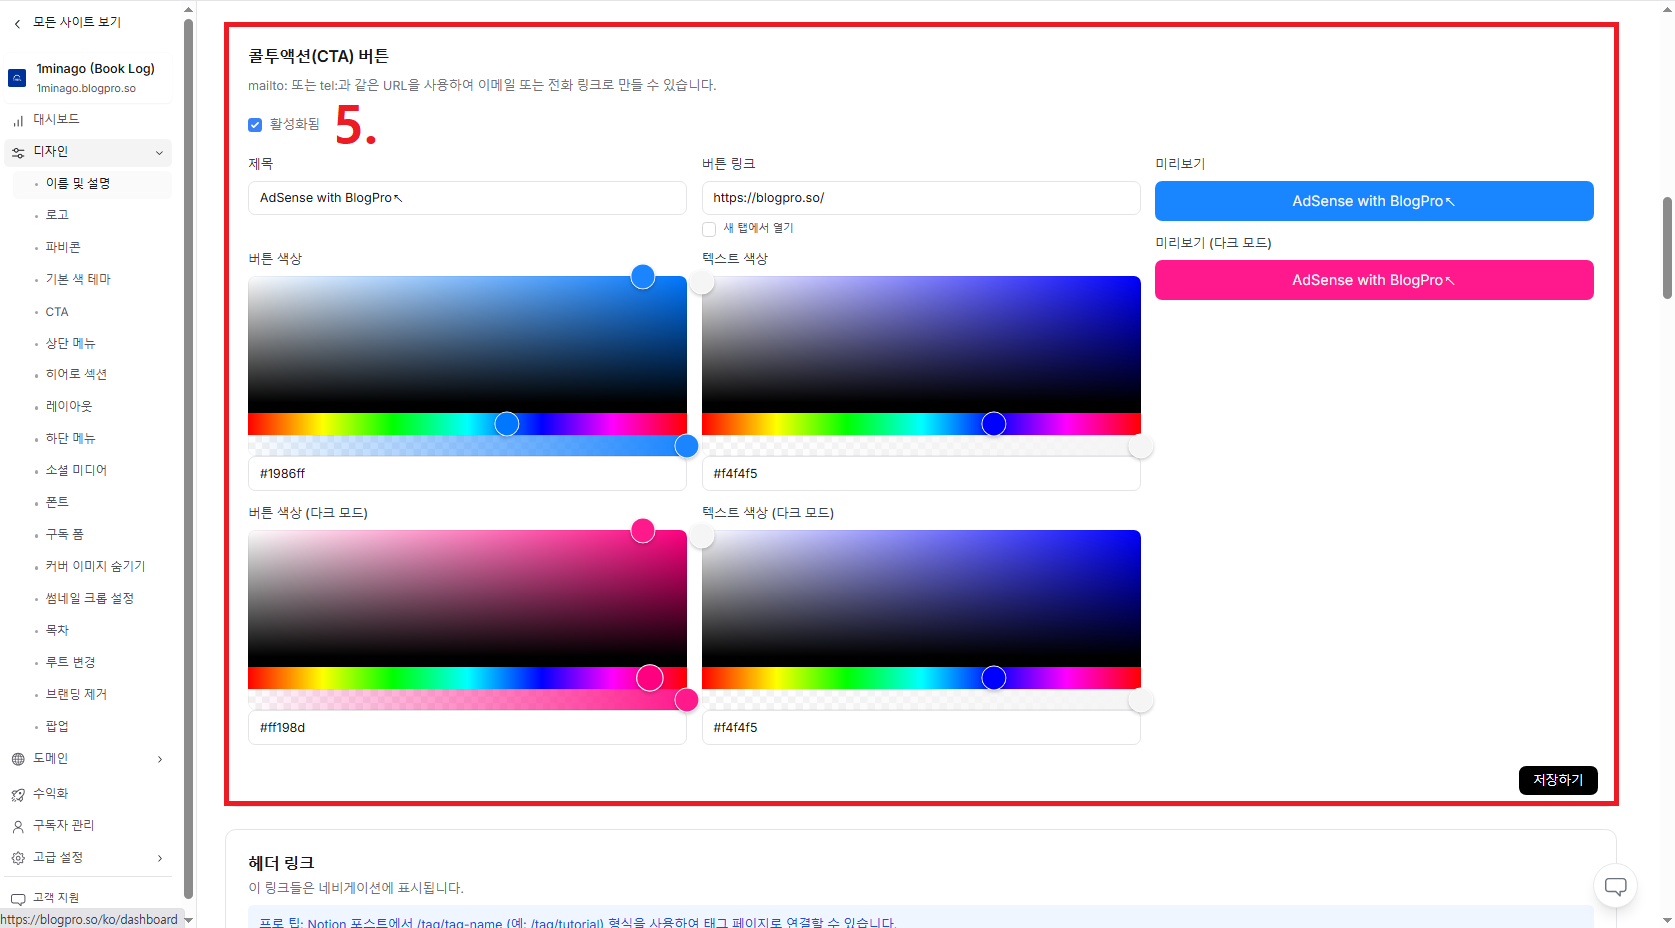1675x928 pixels.
Task: Click the 도메인 globe icon
Action: click(18, 759)
